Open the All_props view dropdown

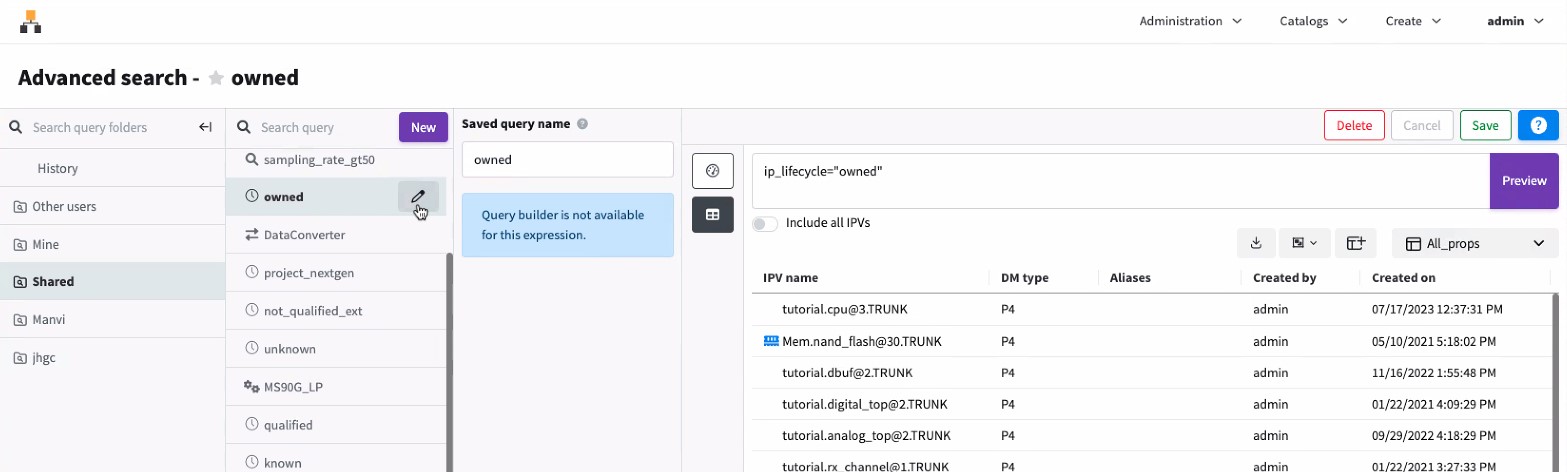click(x=1475, y=243)
